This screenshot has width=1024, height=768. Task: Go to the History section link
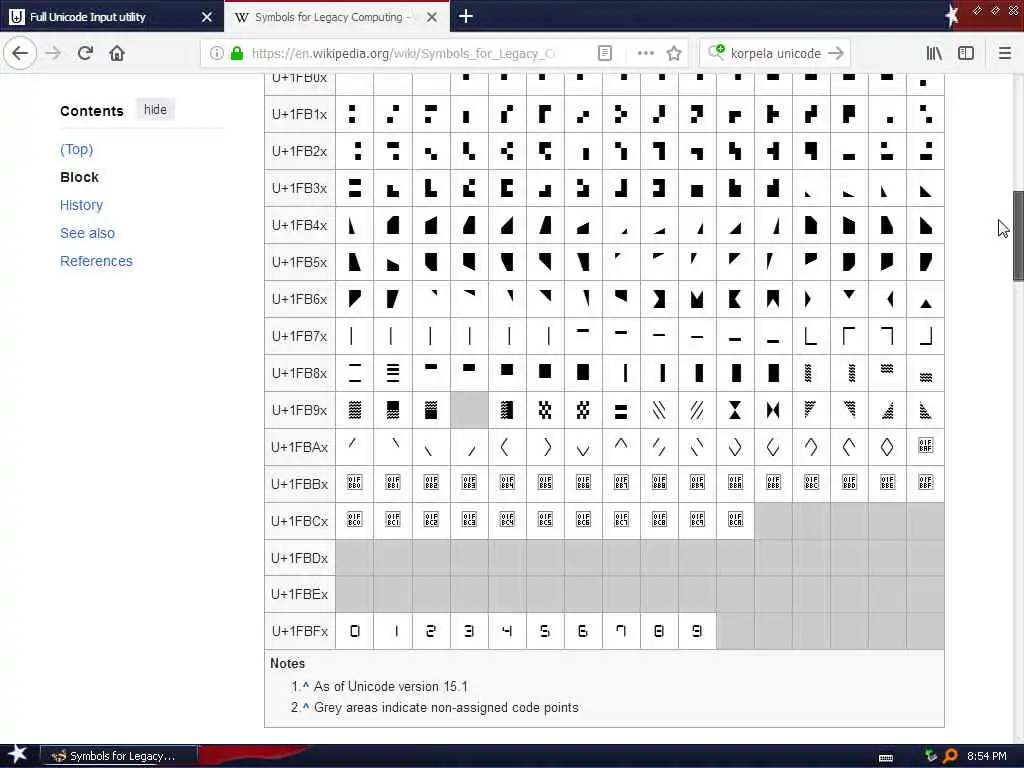[x=81, y=205]
